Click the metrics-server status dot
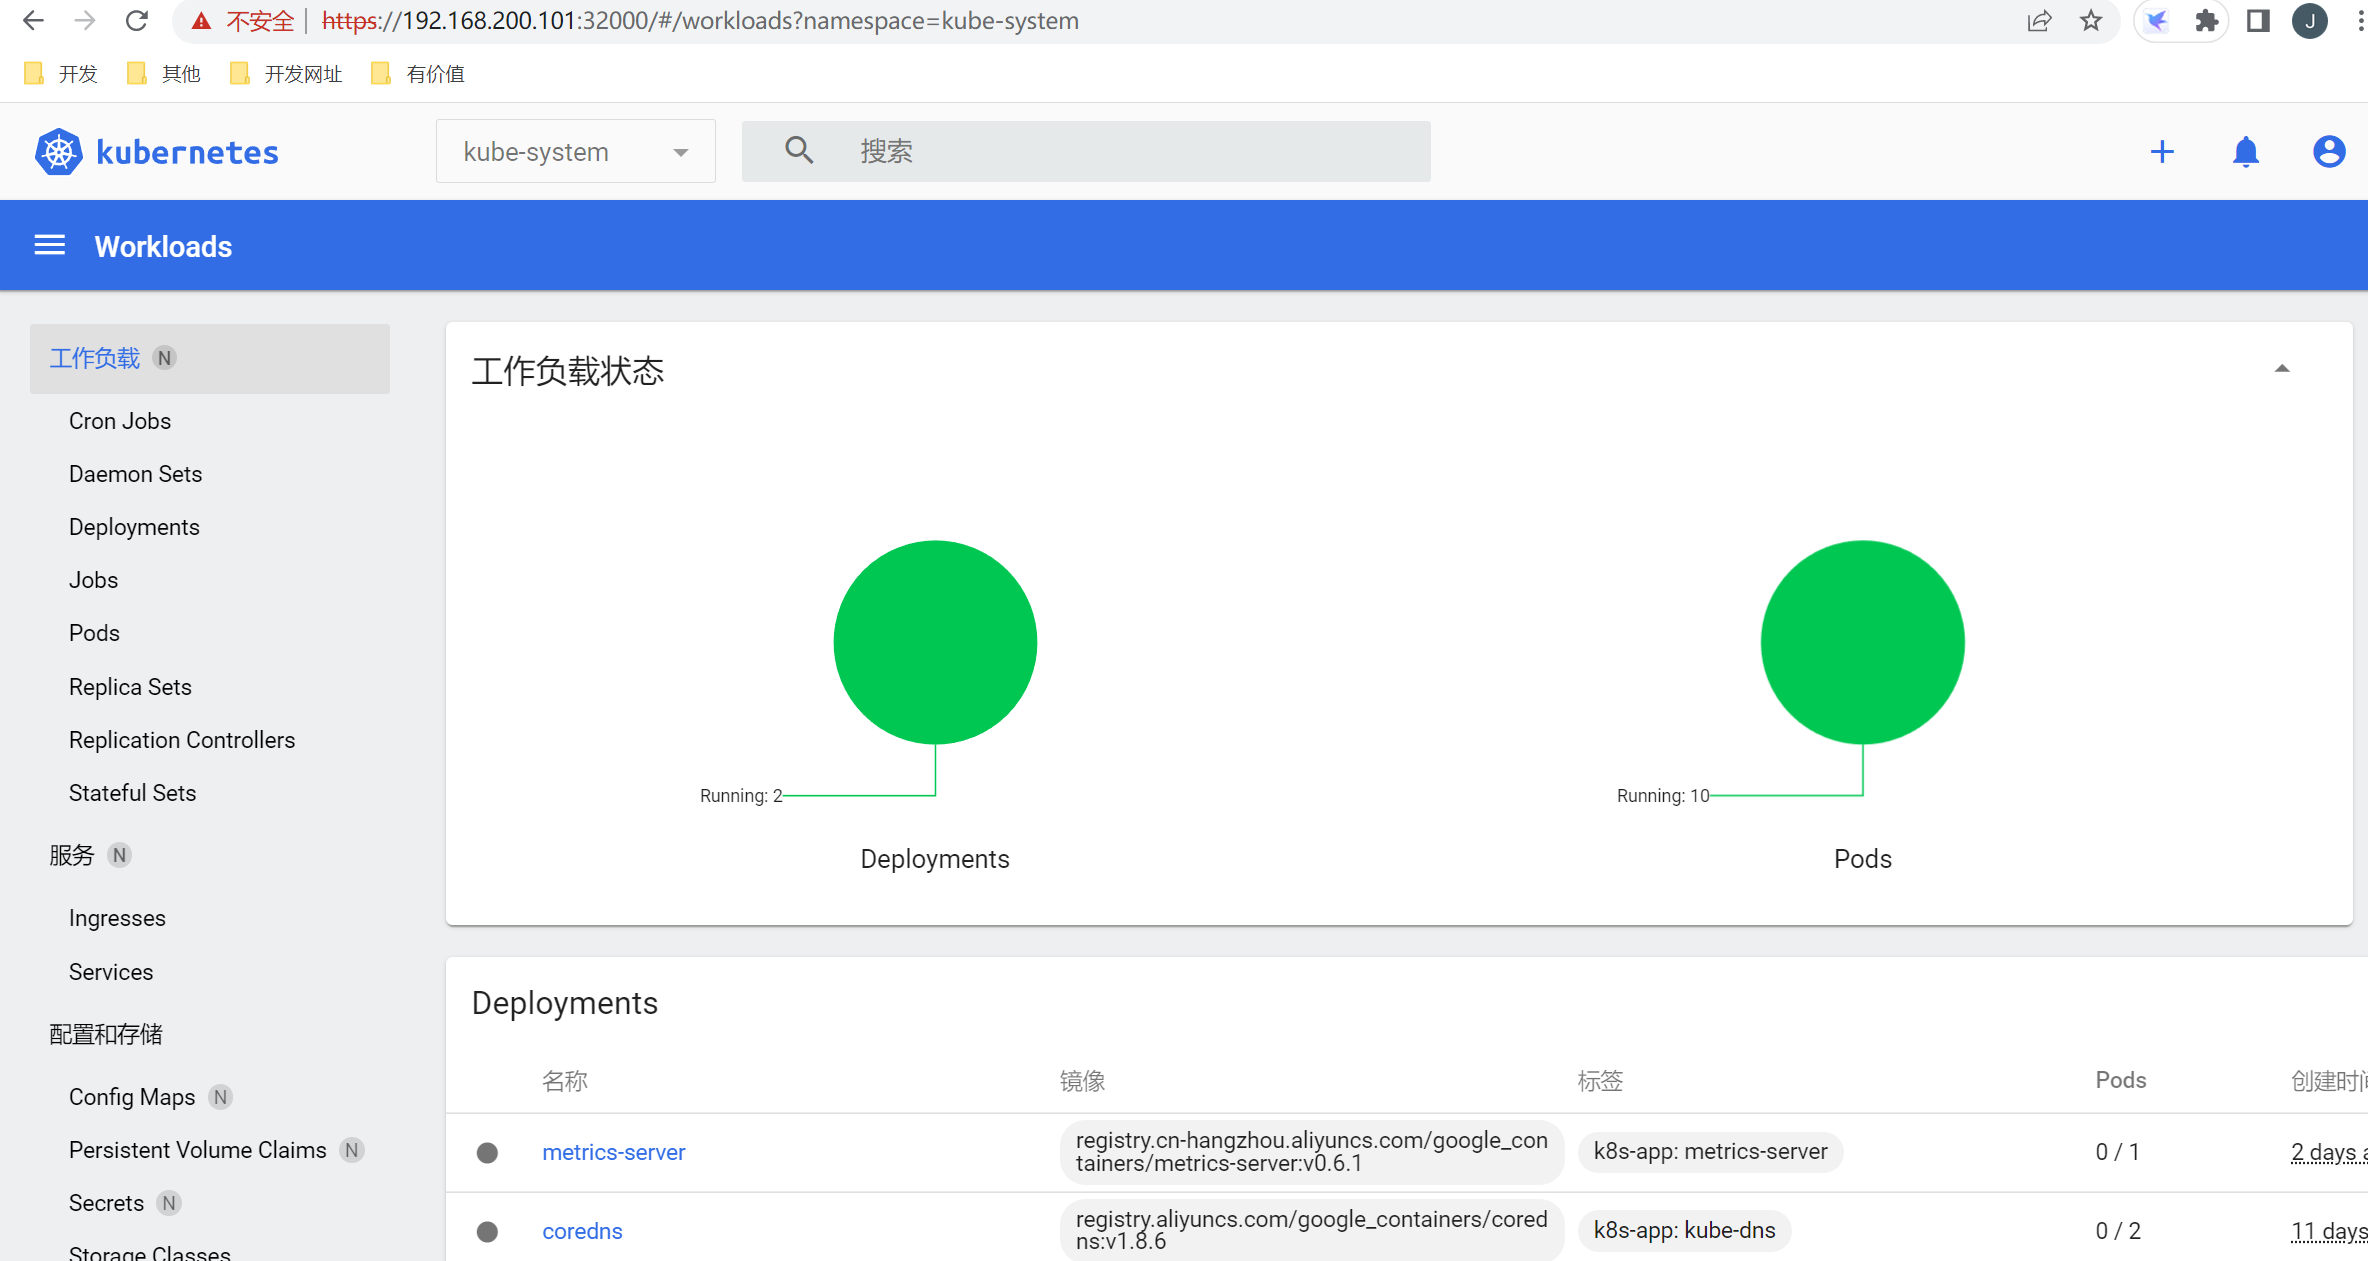 click(x=487, y=1152)
